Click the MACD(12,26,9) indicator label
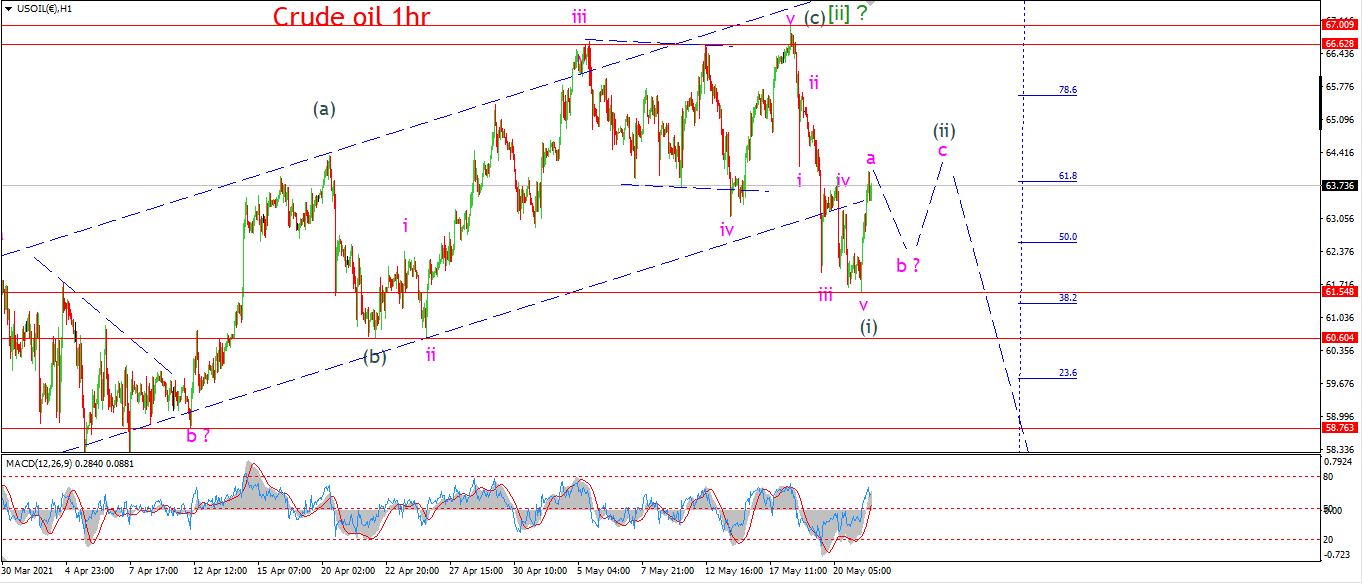 (x=41, y=463)
